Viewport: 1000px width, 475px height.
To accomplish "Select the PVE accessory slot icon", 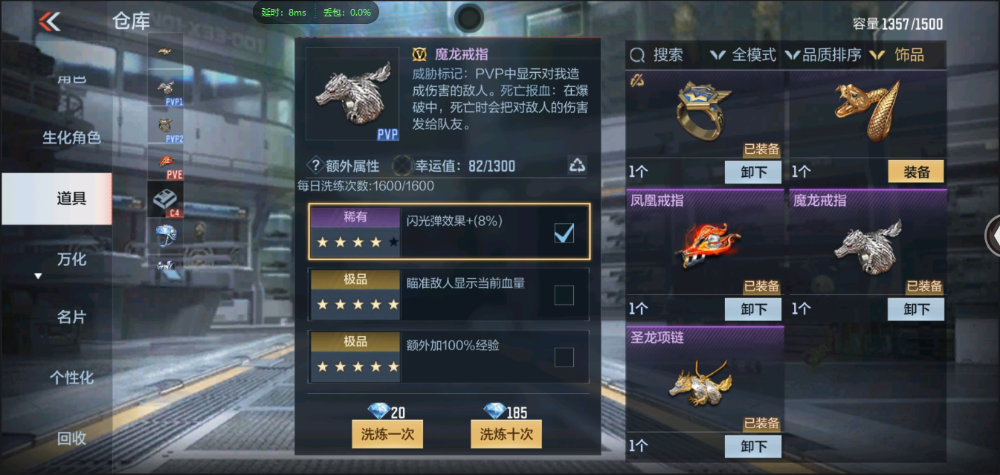I will click(166, 162).
